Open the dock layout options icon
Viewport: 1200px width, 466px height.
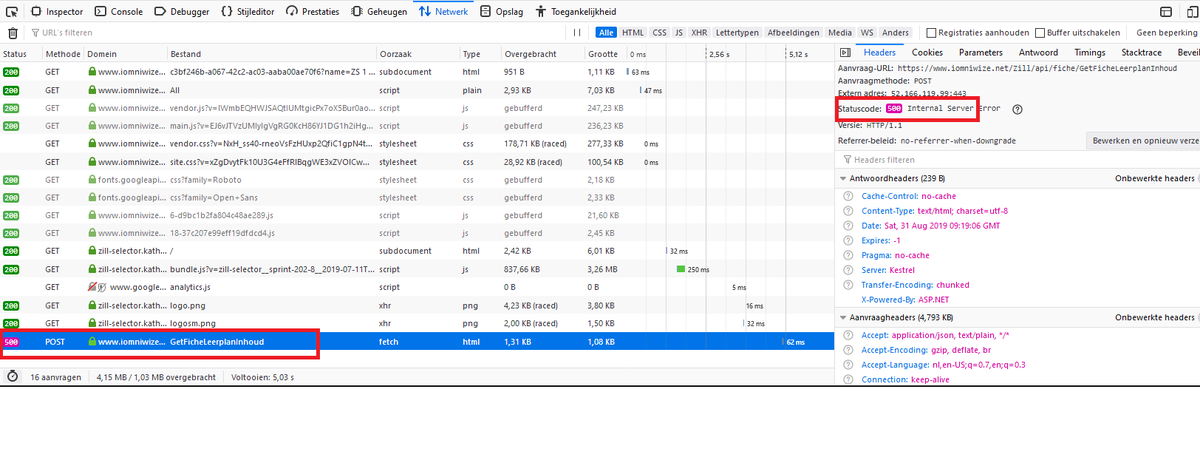(x=1167, y=12)
